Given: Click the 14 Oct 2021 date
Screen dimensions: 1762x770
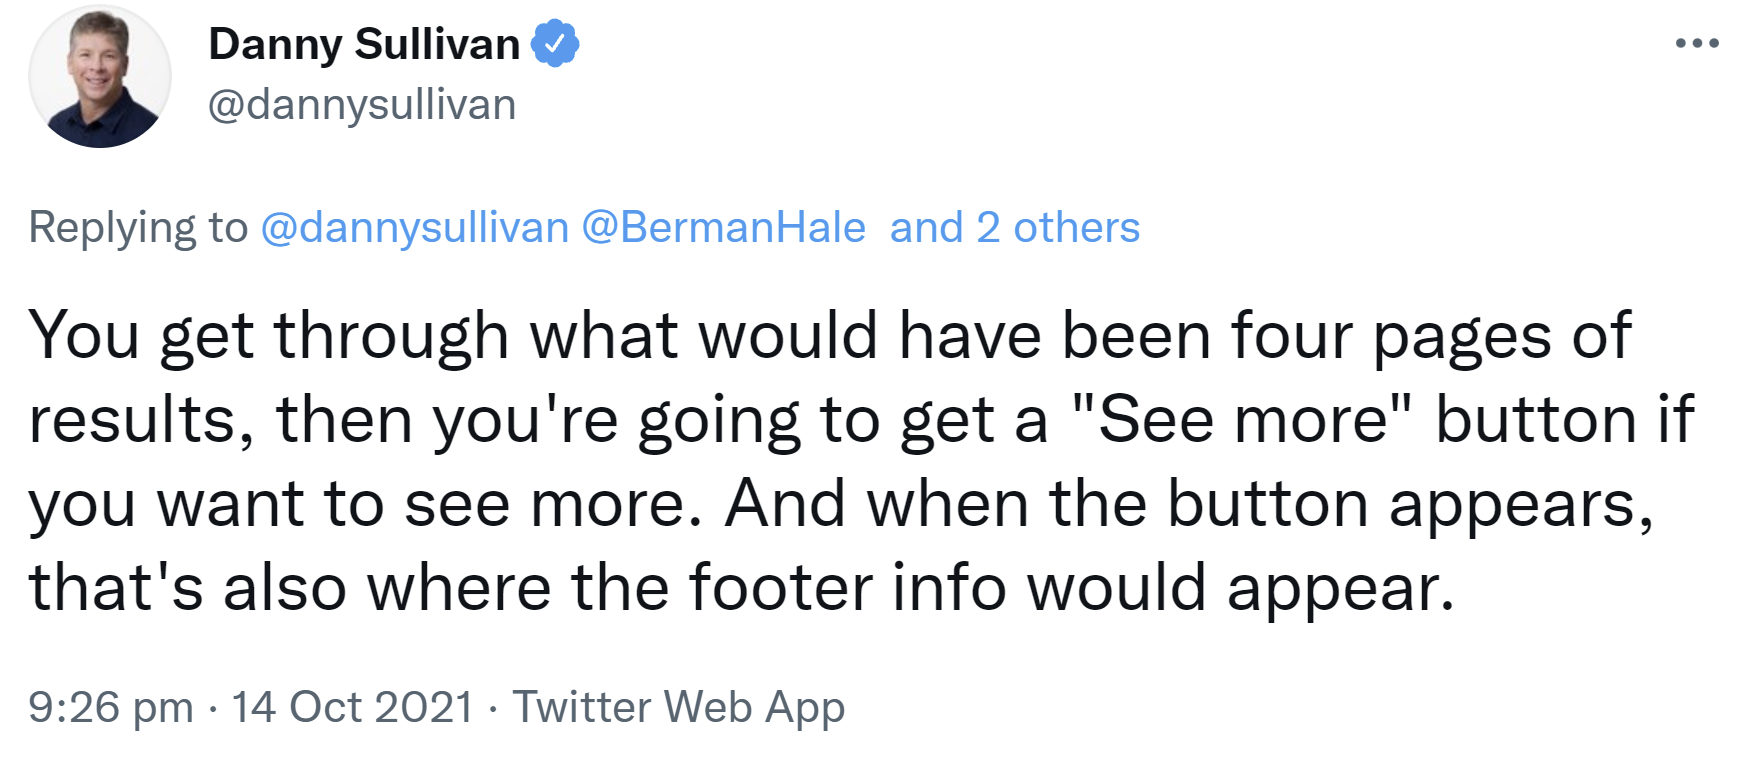Looking at the screenshot, I should point(352,707).
